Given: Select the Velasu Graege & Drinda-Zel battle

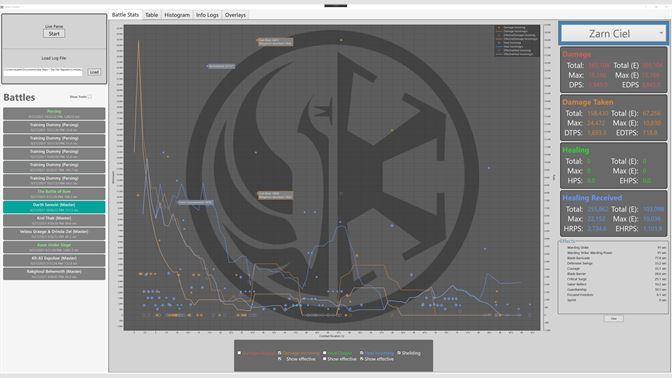Looking at the screenshot, I should [54, 234].
